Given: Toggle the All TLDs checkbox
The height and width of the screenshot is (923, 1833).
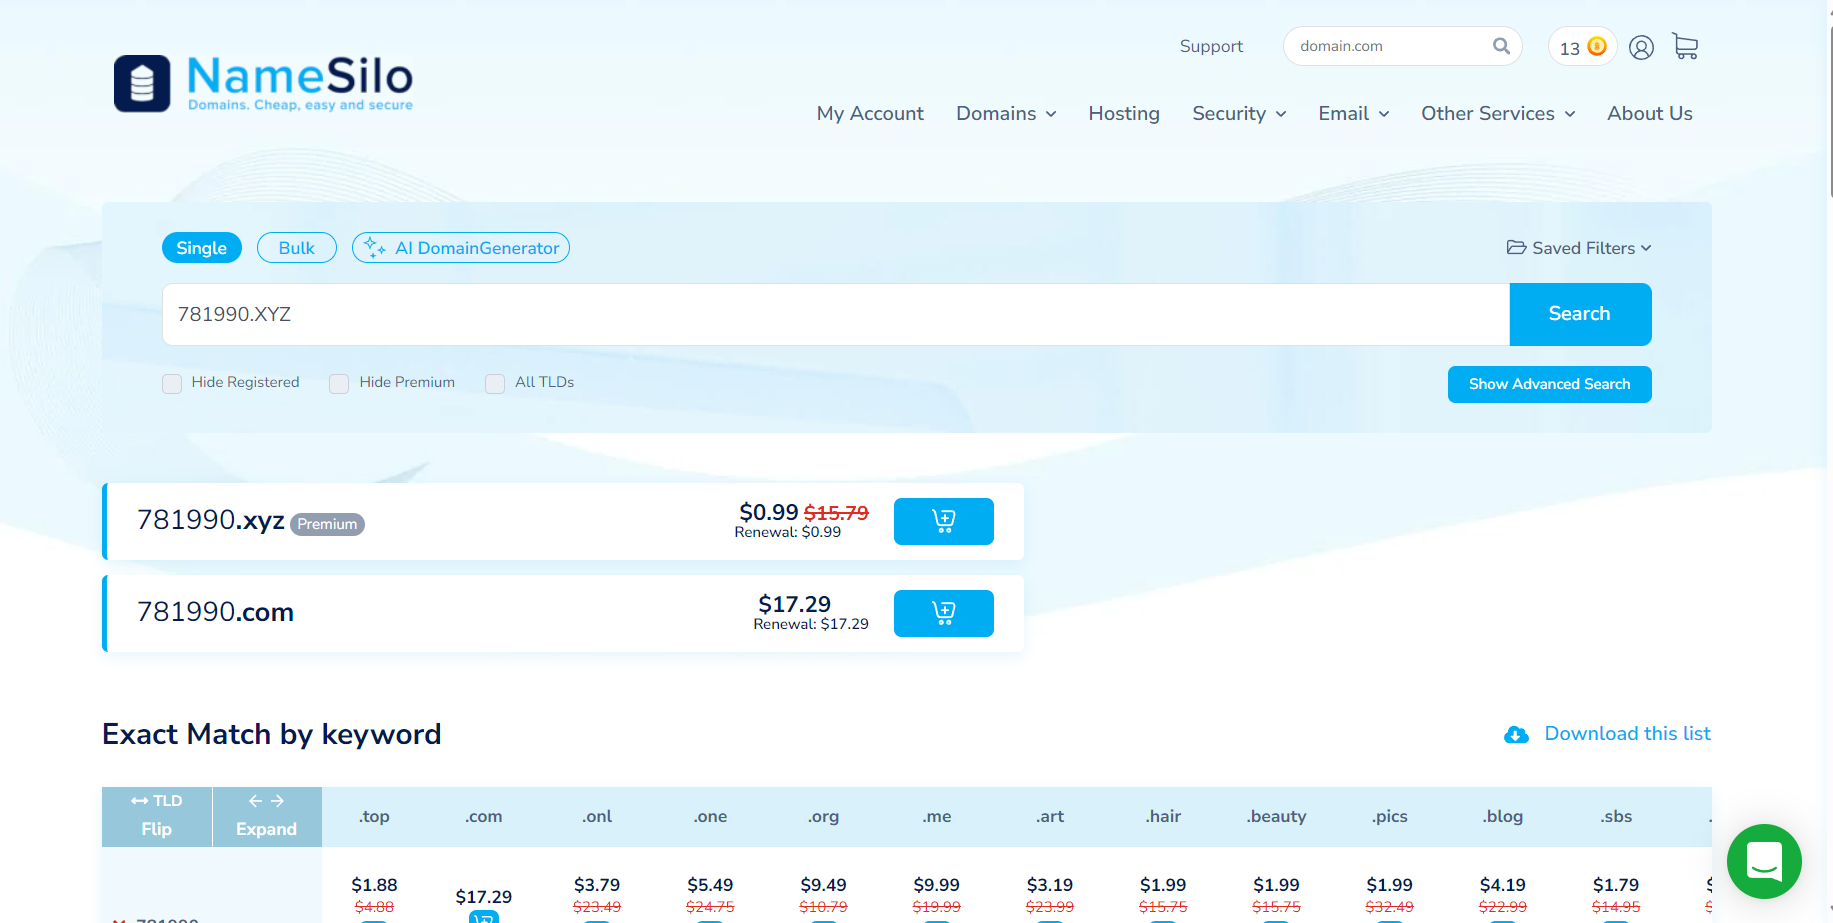Looking at the screenshot, I should [495, 383].
